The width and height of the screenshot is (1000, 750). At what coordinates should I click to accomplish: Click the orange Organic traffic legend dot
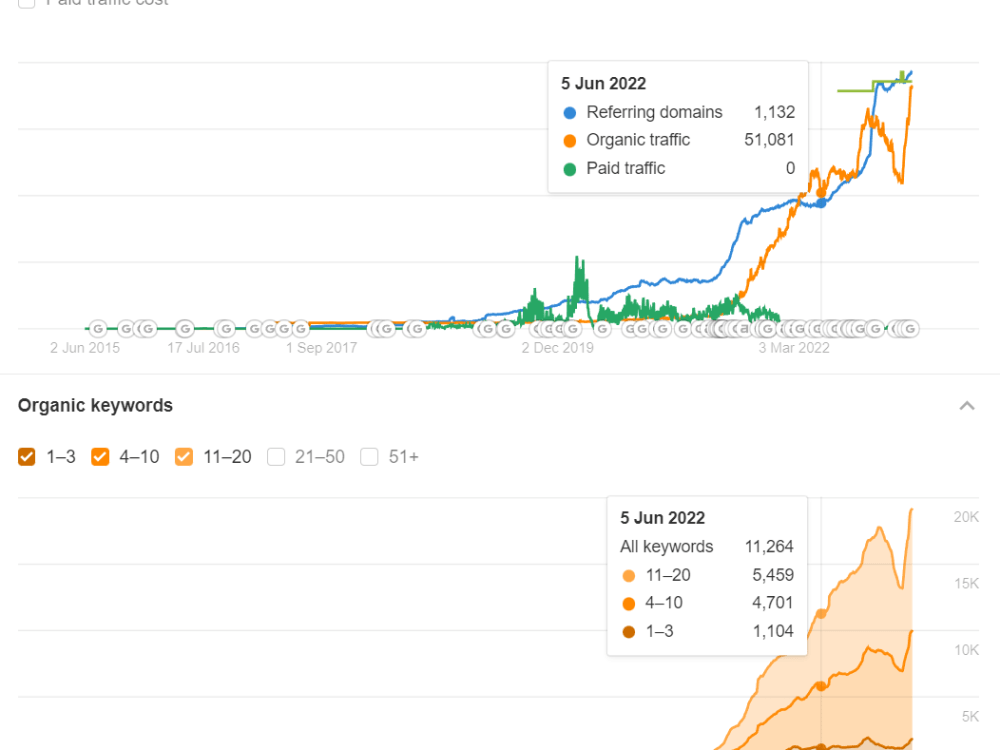pos(570,141)
